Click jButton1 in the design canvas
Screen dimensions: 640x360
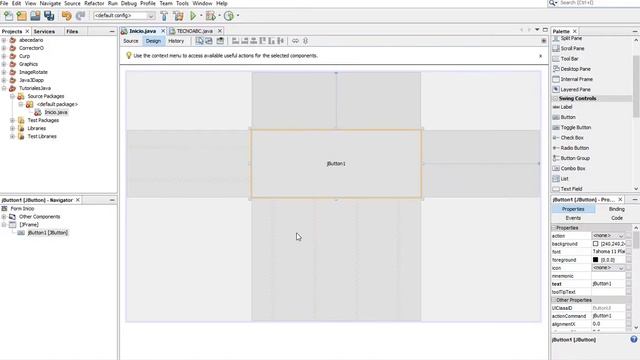pos(336,164)
